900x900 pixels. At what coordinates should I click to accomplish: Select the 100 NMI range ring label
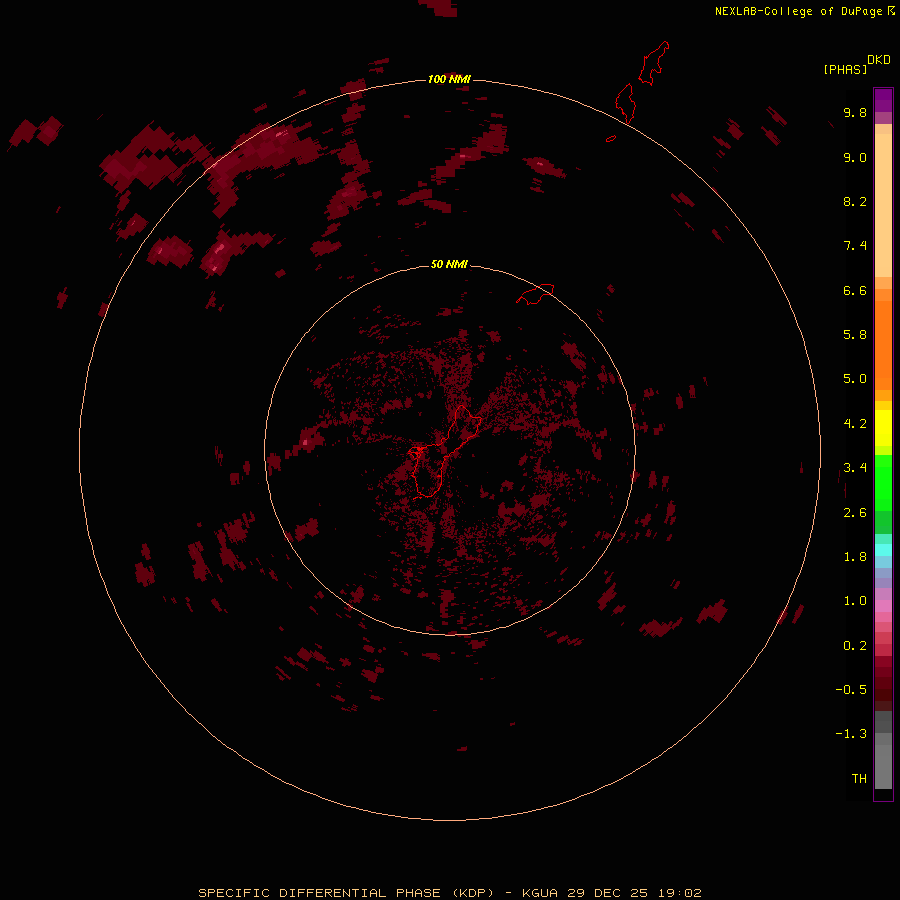click(x=449, y=79)
